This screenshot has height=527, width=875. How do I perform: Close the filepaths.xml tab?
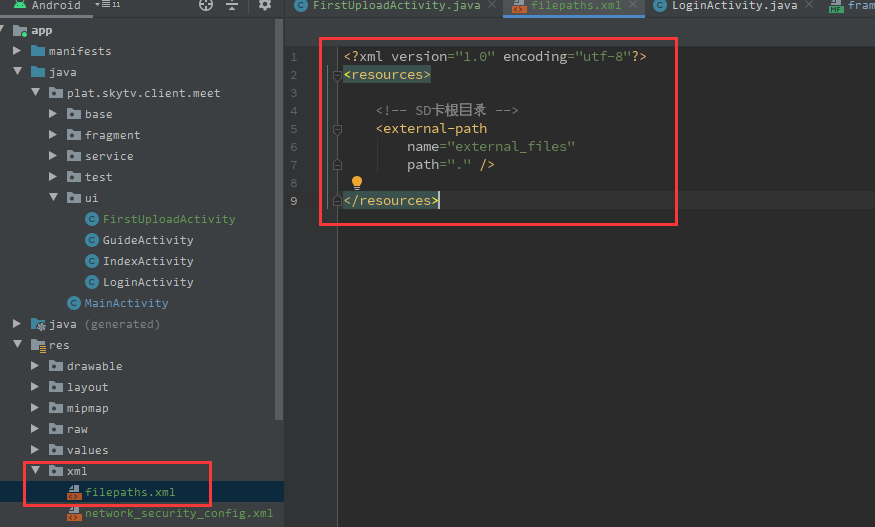[633, 4]
